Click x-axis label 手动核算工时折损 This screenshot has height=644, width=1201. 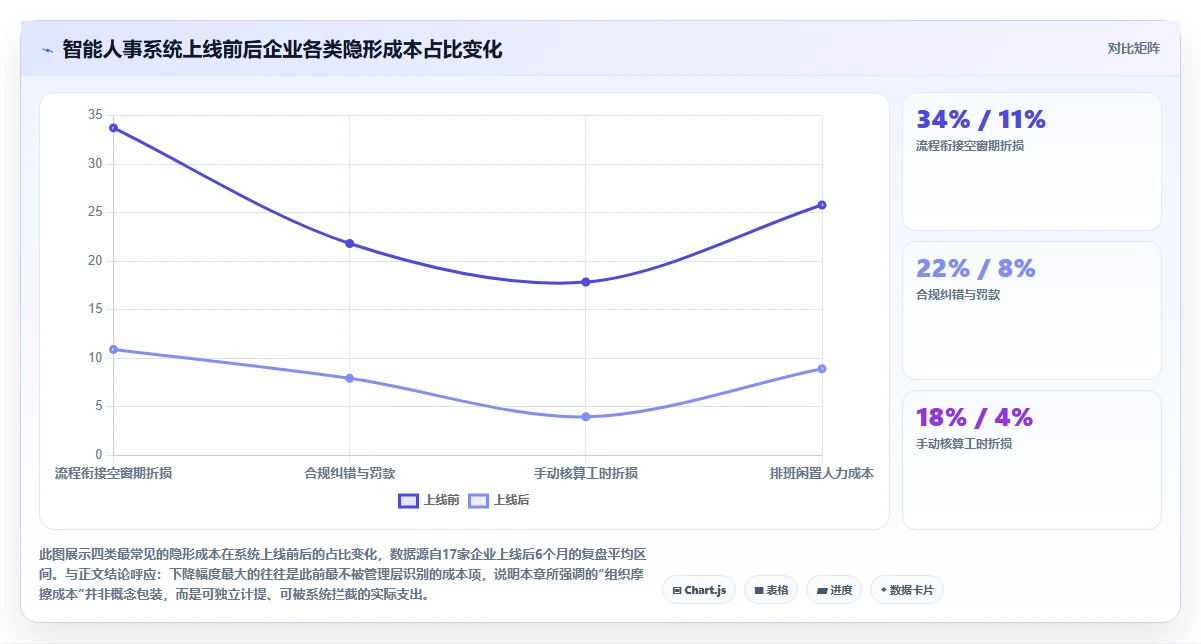pyautogui.click(x=586, y=473)
